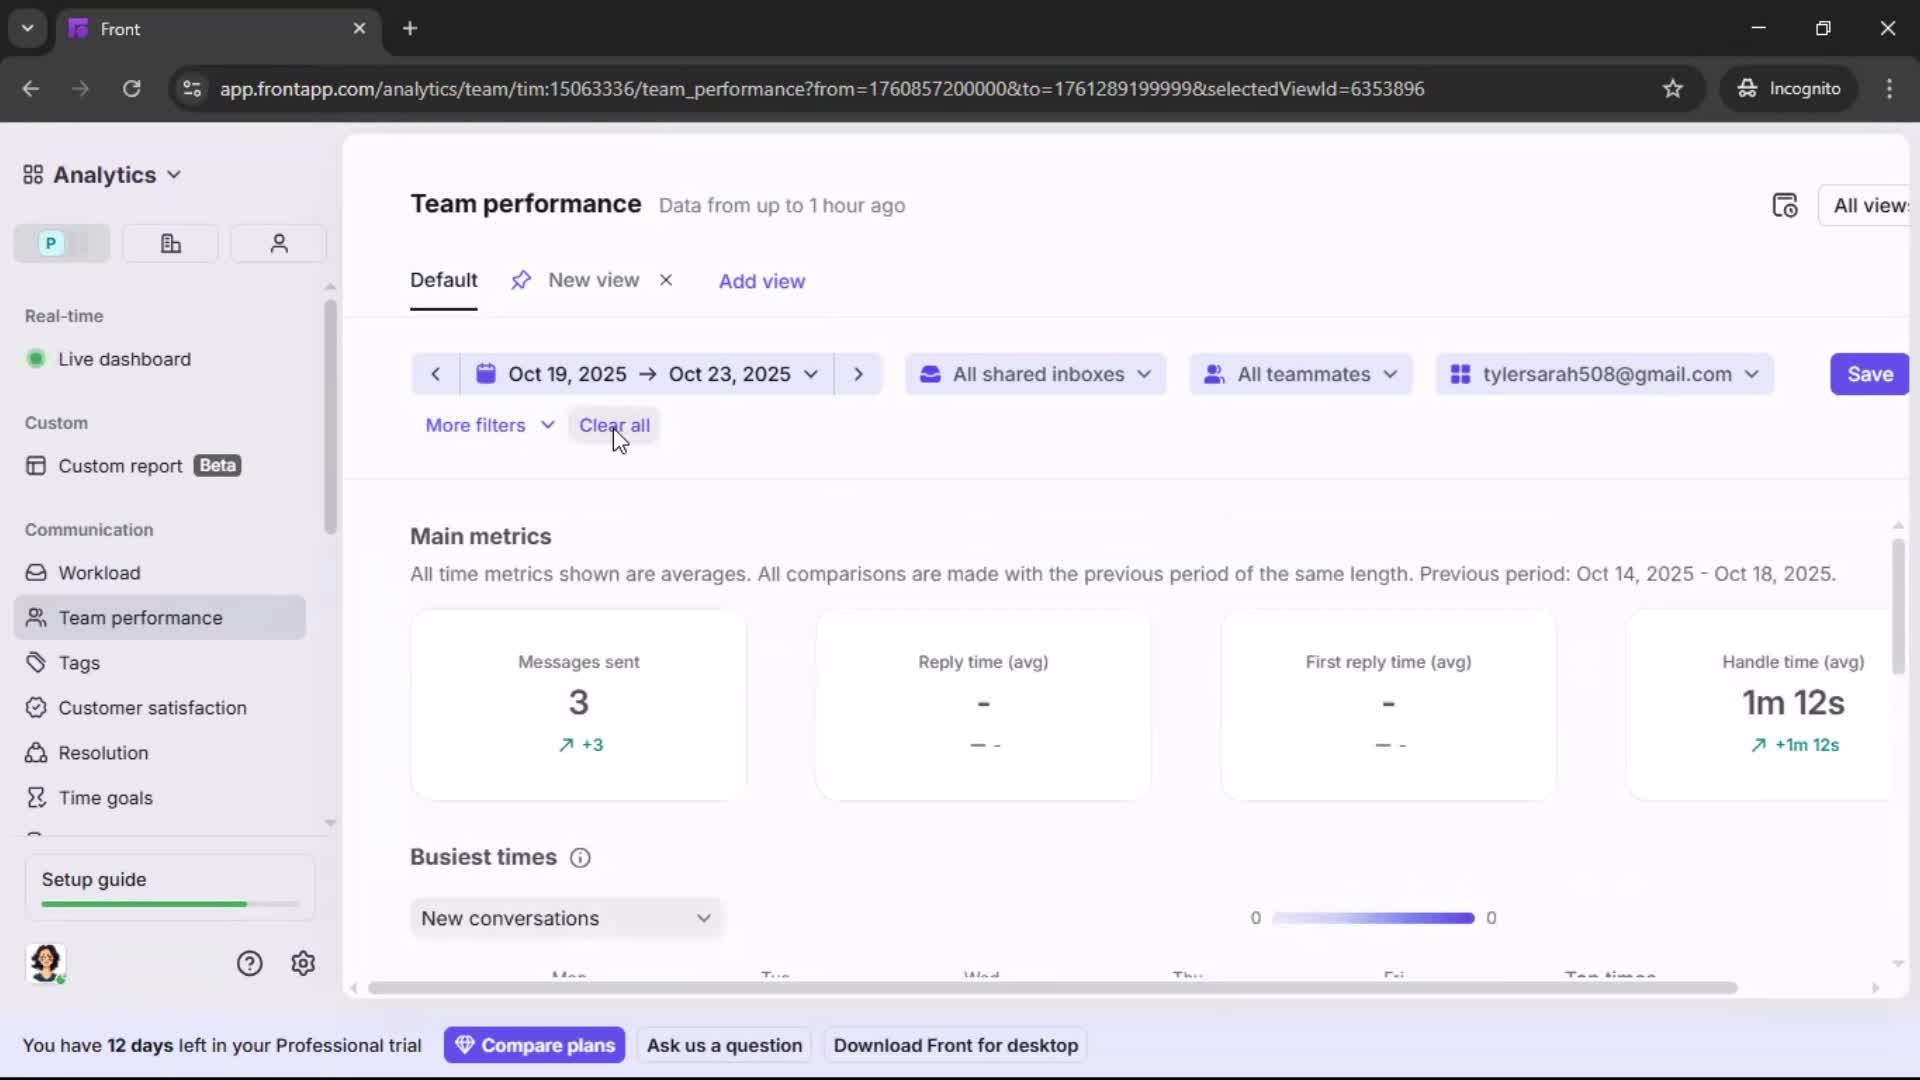The height and width of the screenshot is (1080, 1920).
Task: Open the All shared inboxes dropdown
Action: pyautogui.click(x=1035, y=374)
